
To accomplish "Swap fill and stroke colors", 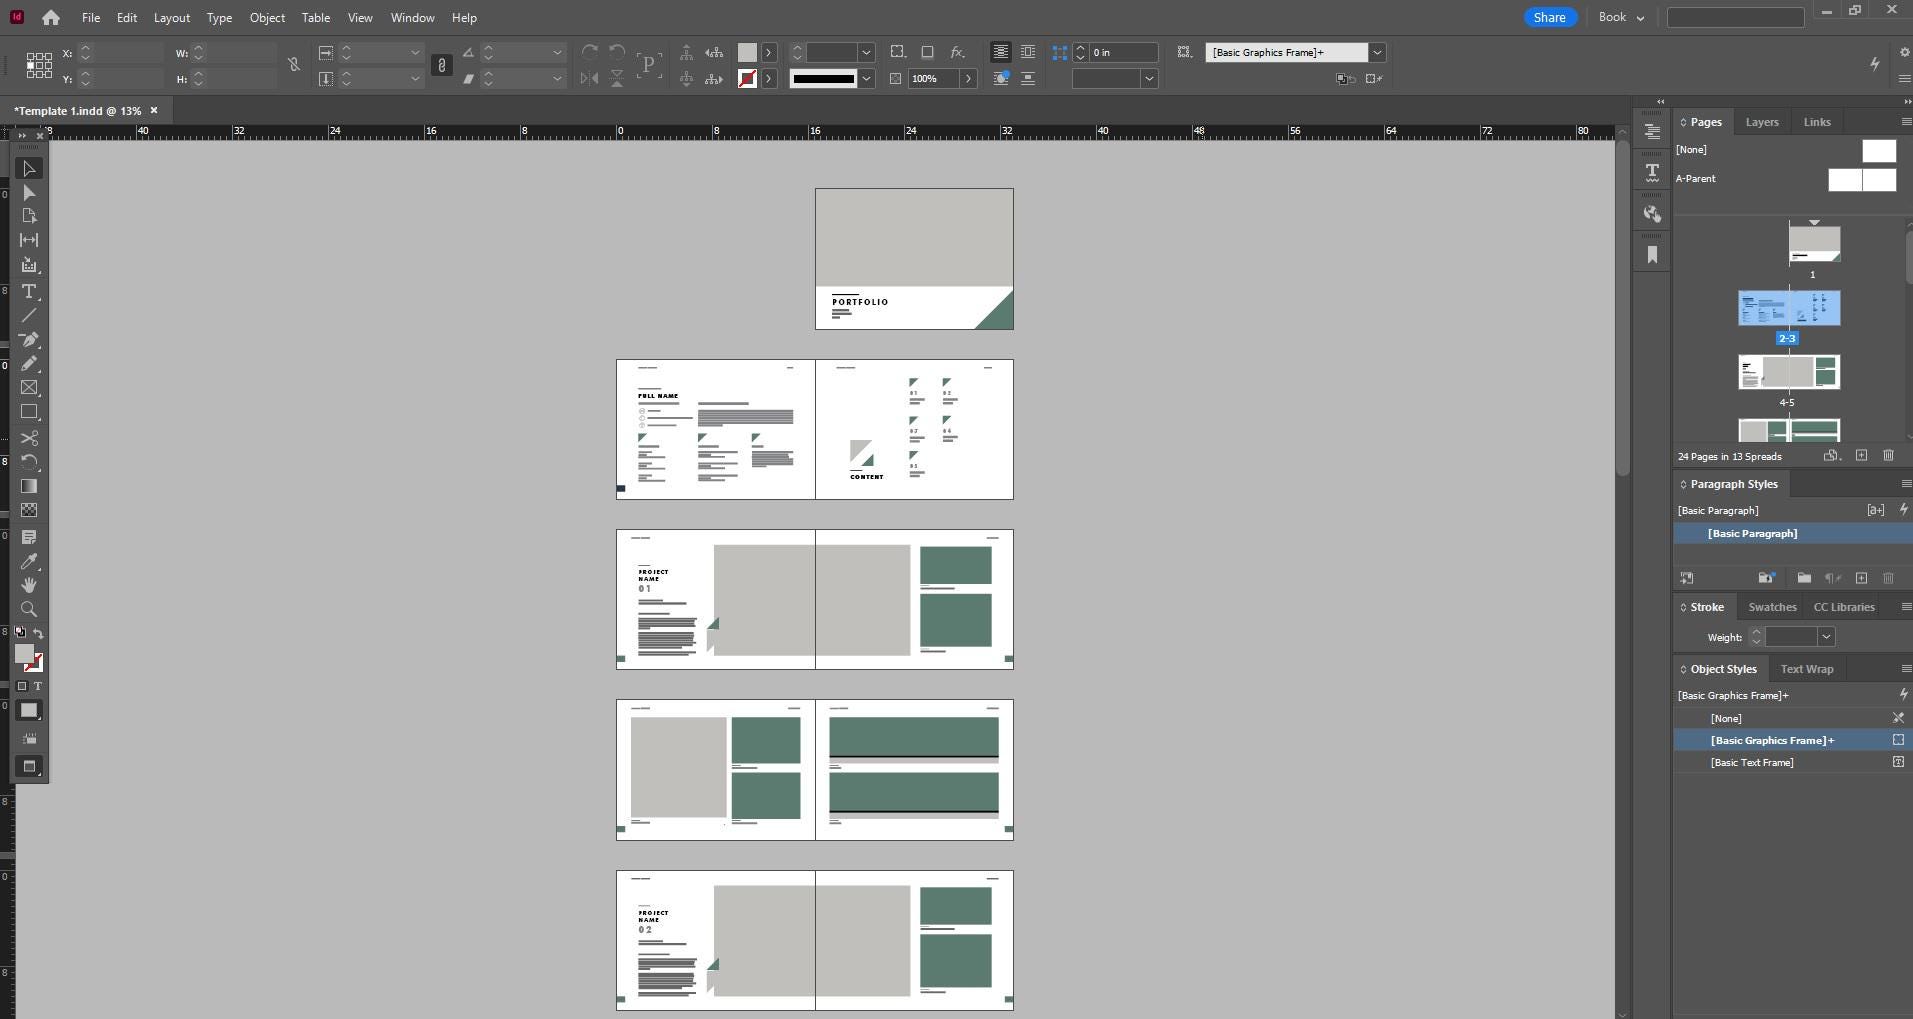I will (x=38, y=633).
